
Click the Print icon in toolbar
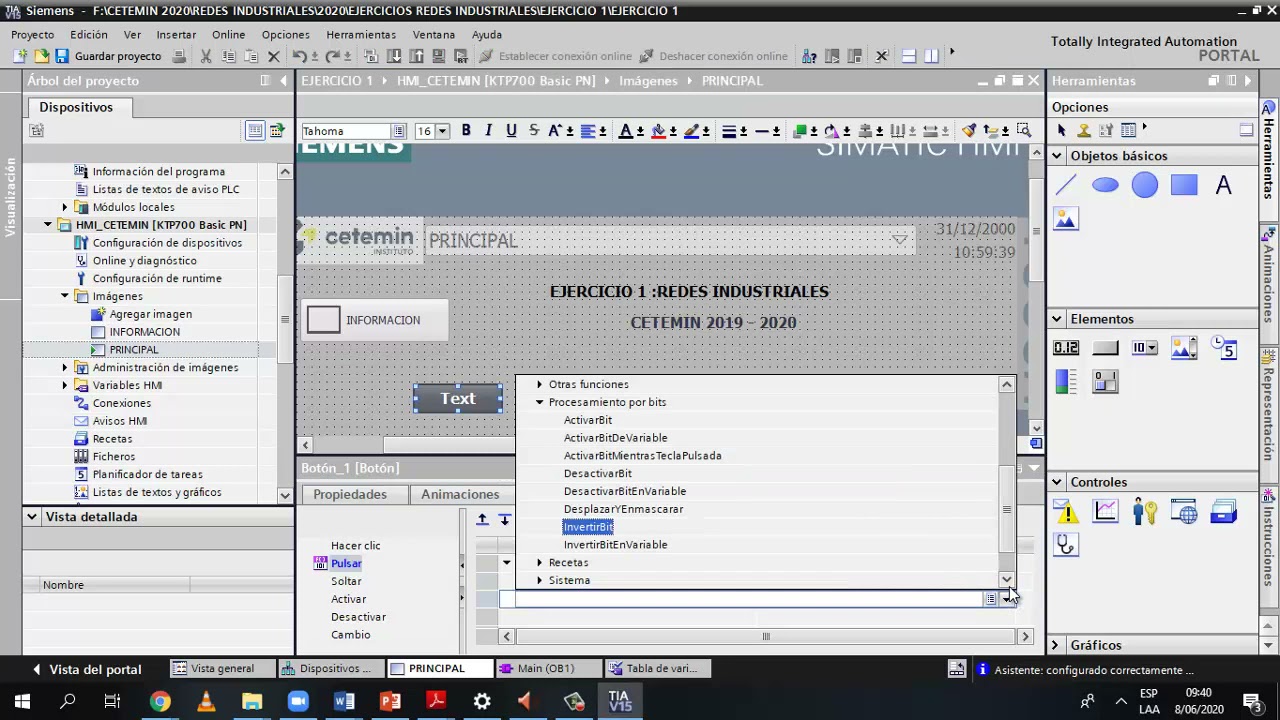pos(179,56)
